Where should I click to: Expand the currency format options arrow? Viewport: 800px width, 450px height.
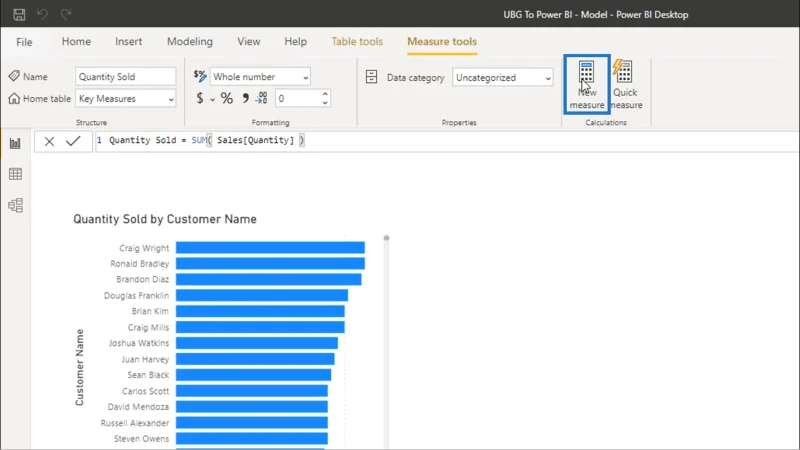212,99
